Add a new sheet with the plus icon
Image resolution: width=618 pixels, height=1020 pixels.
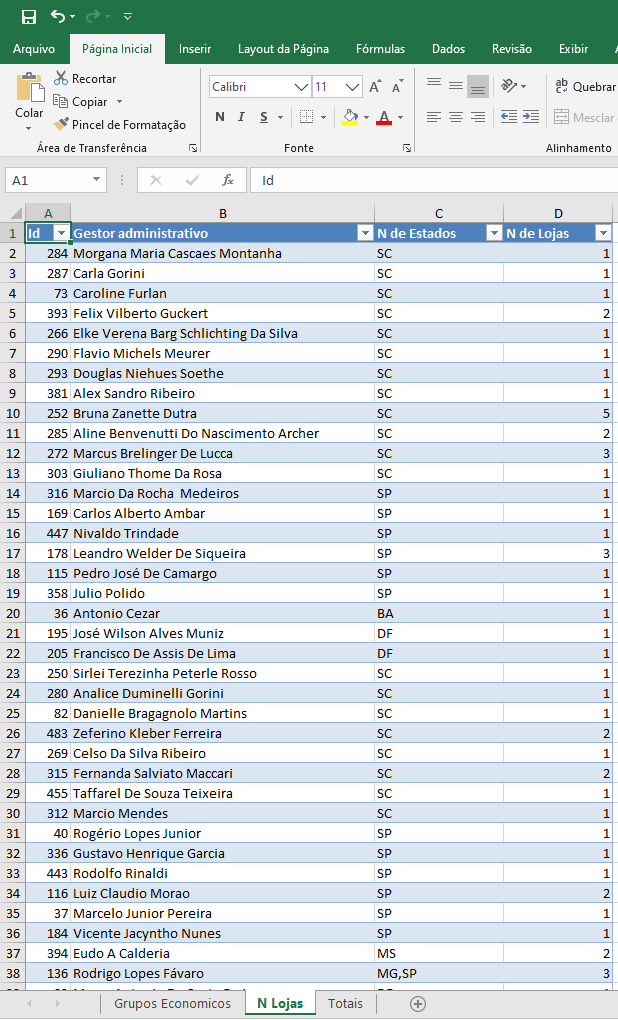pos(418,1003)
